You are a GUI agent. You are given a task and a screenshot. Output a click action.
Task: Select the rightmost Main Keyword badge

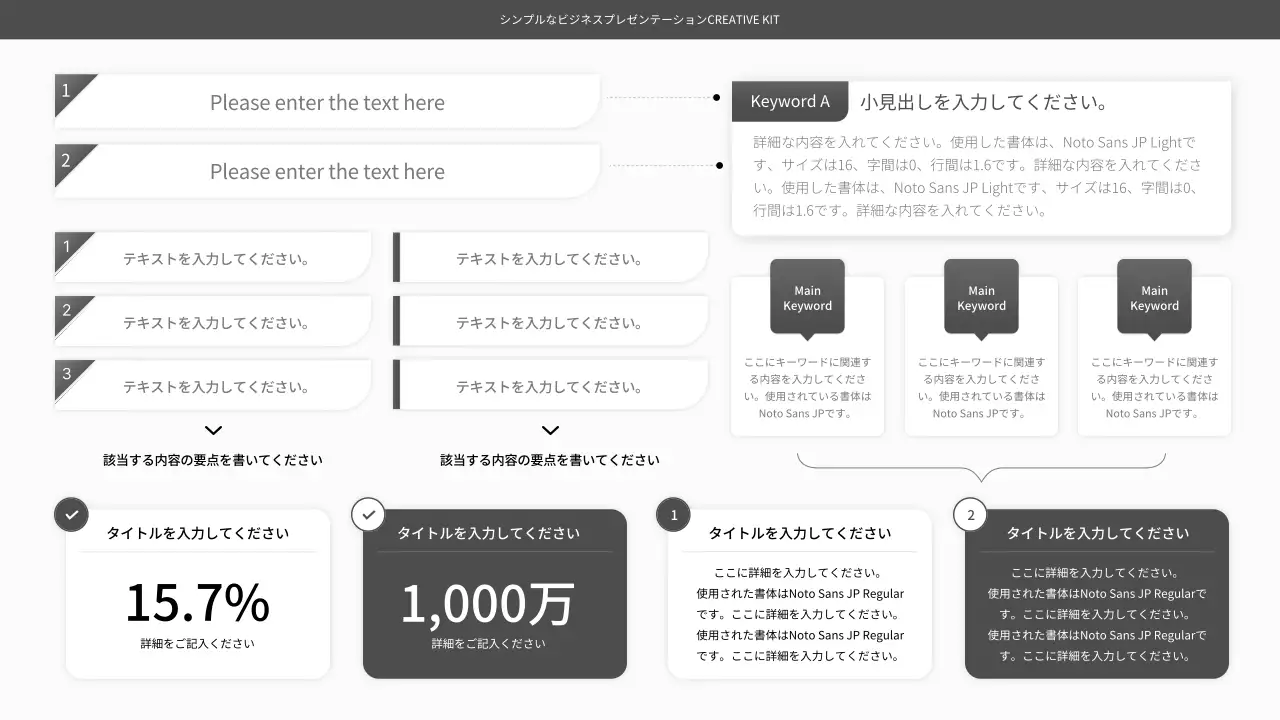[1153, 297]
